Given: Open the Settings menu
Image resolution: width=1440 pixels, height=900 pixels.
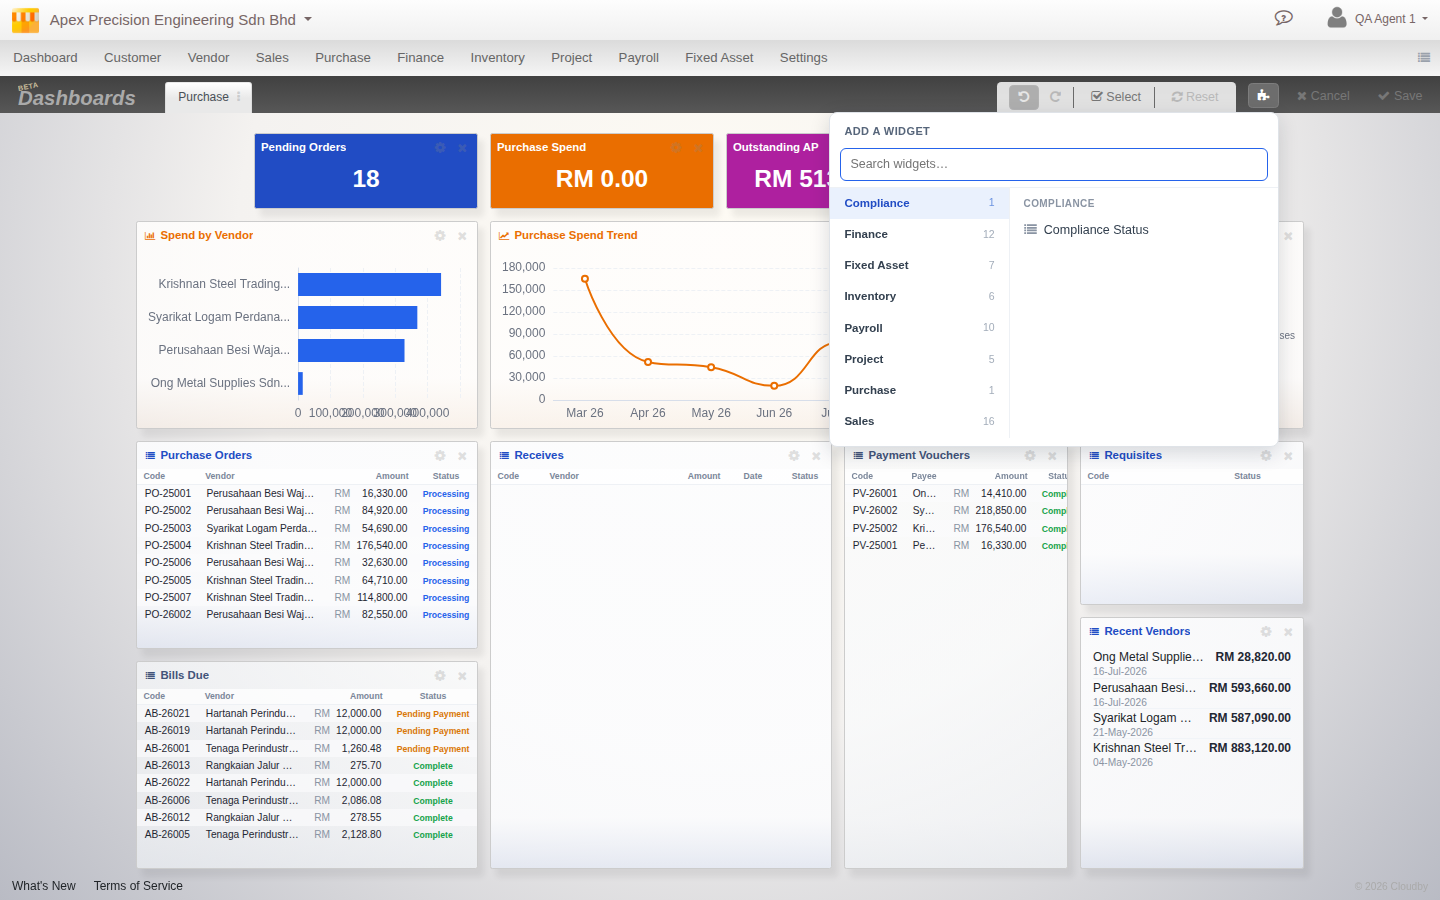Looking at the screenshot, I should coord(803,58).
